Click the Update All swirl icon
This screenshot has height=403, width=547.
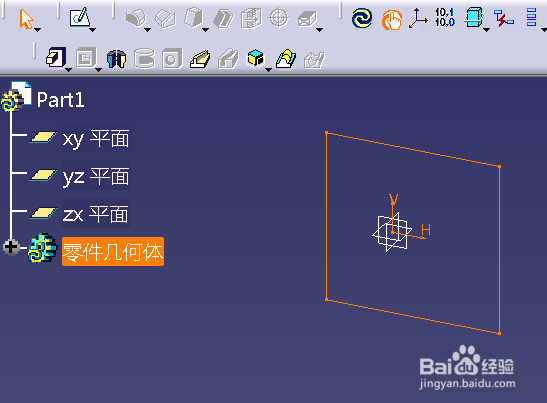362,18
